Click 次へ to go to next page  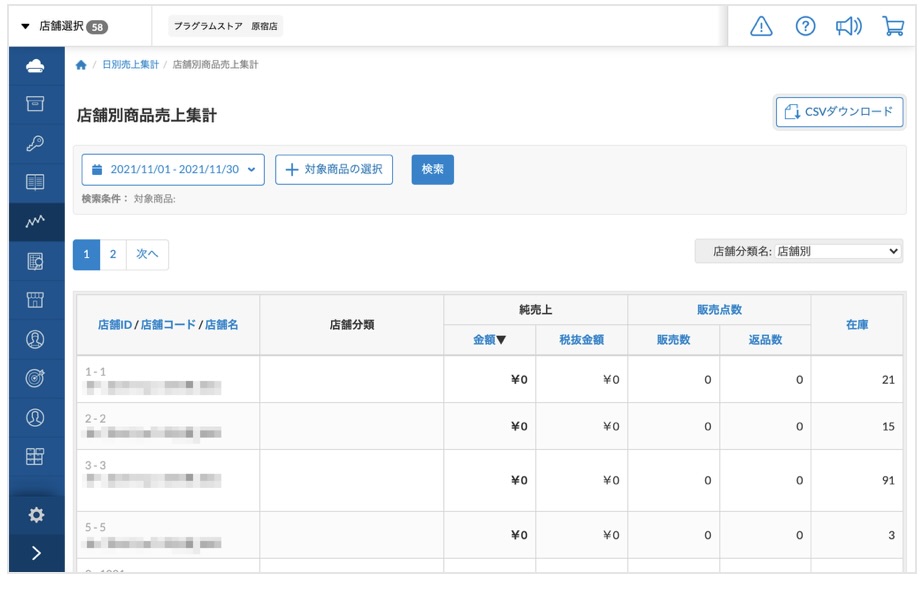click(x=147, y=255)
